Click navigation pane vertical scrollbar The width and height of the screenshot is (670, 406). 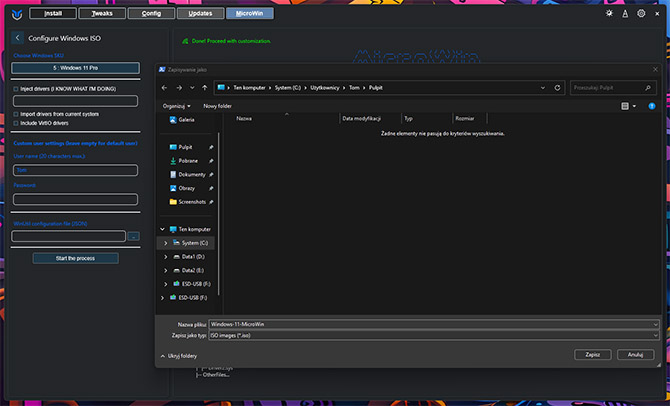(219, 214)
